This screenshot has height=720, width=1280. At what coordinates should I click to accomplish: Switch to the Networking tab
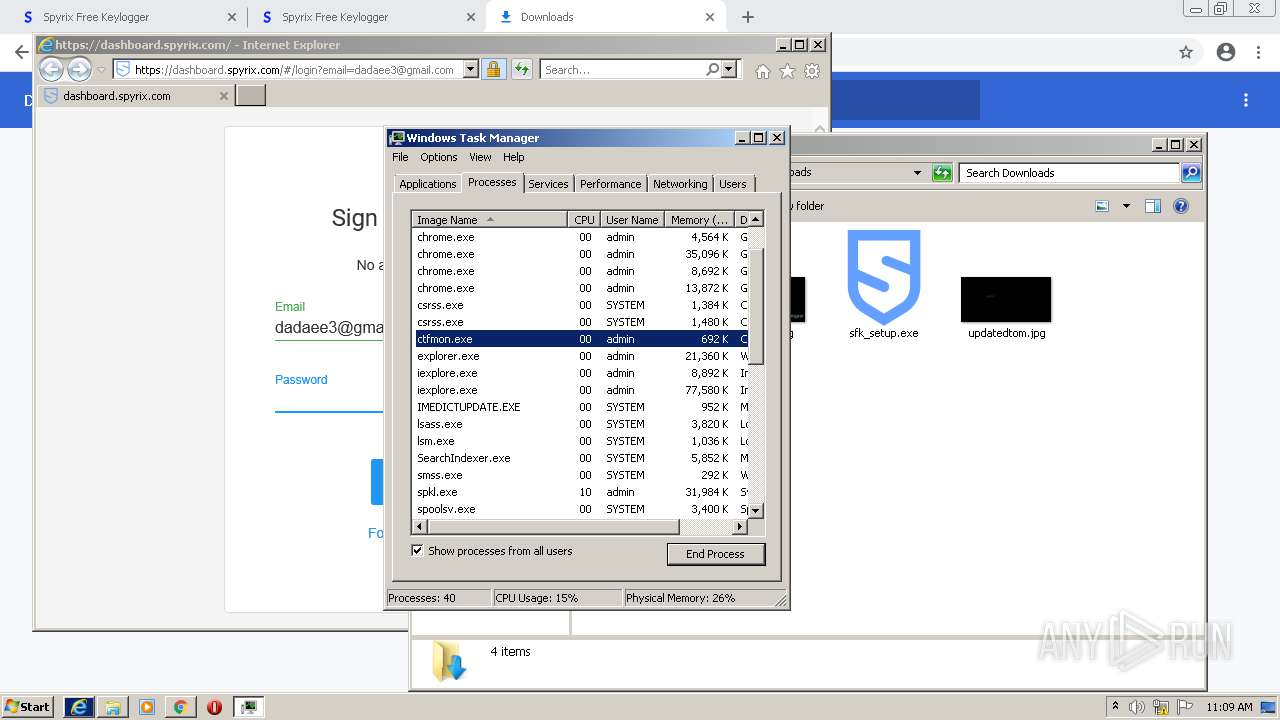click(x=680, y=184)
